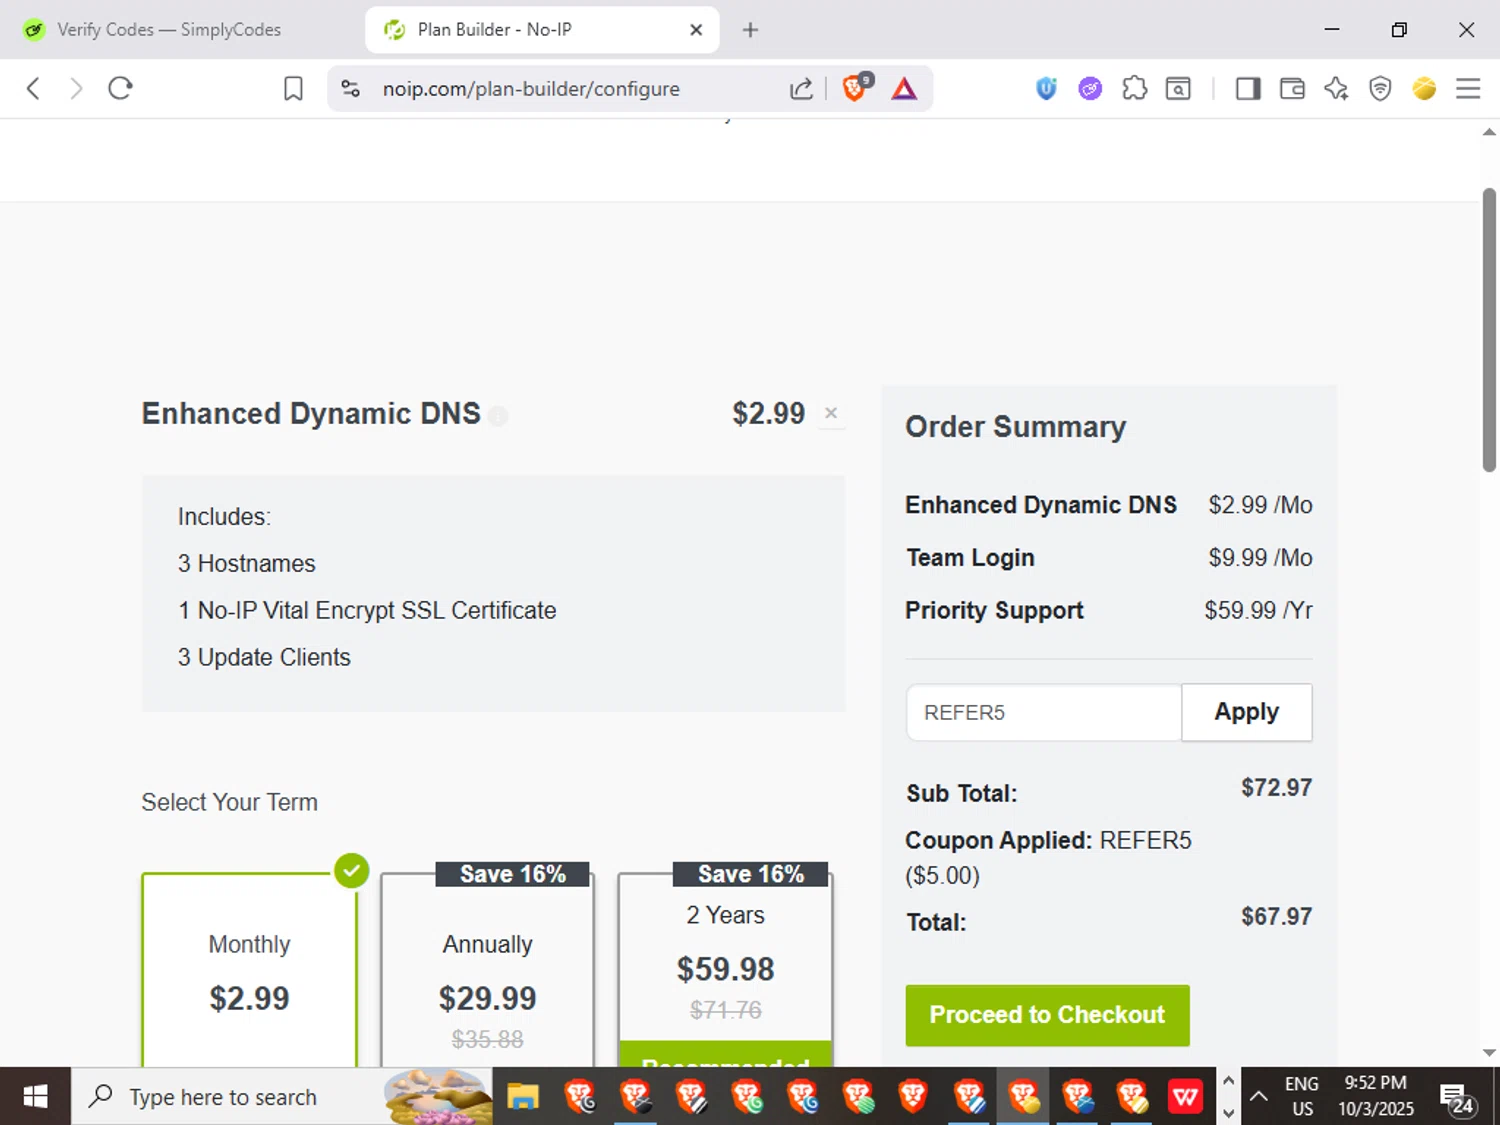Open the Bitwarden shield extension icon
The width and height of the screenshot is (1500, 1125).
coord(1046,89)
